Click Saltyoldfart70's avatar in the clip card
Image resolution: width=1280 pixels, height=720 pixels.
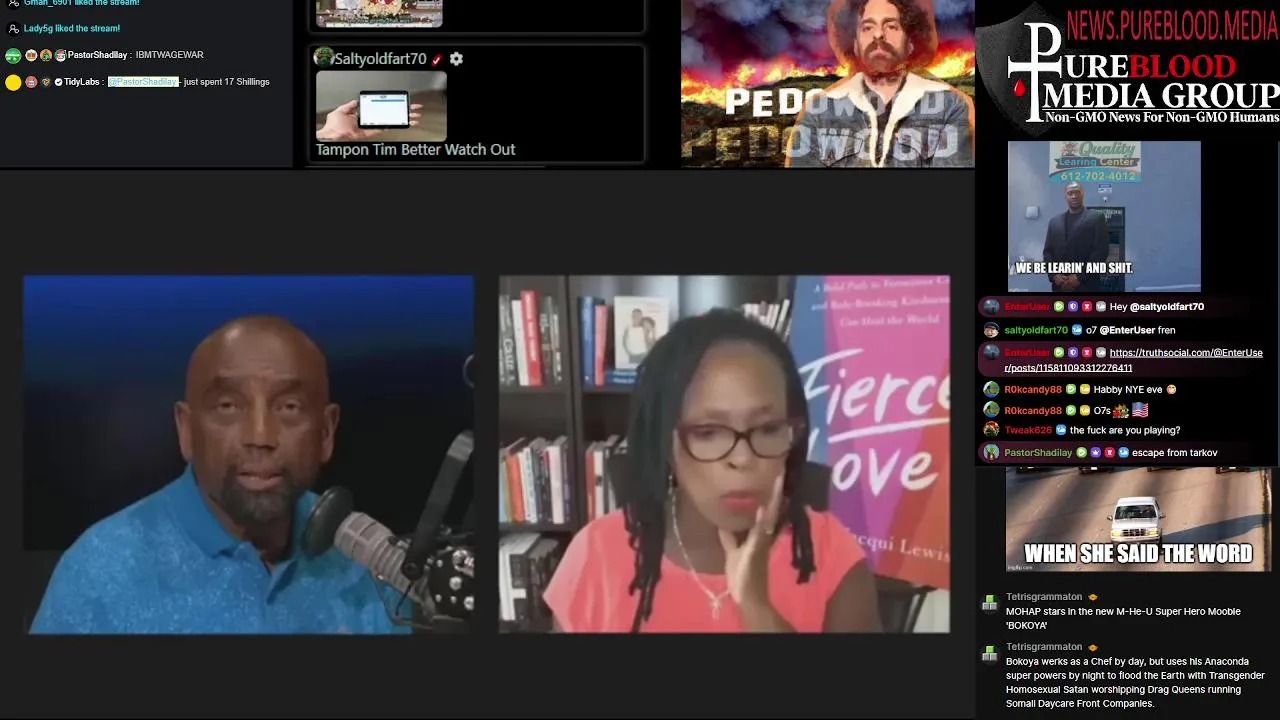[323, 58]
